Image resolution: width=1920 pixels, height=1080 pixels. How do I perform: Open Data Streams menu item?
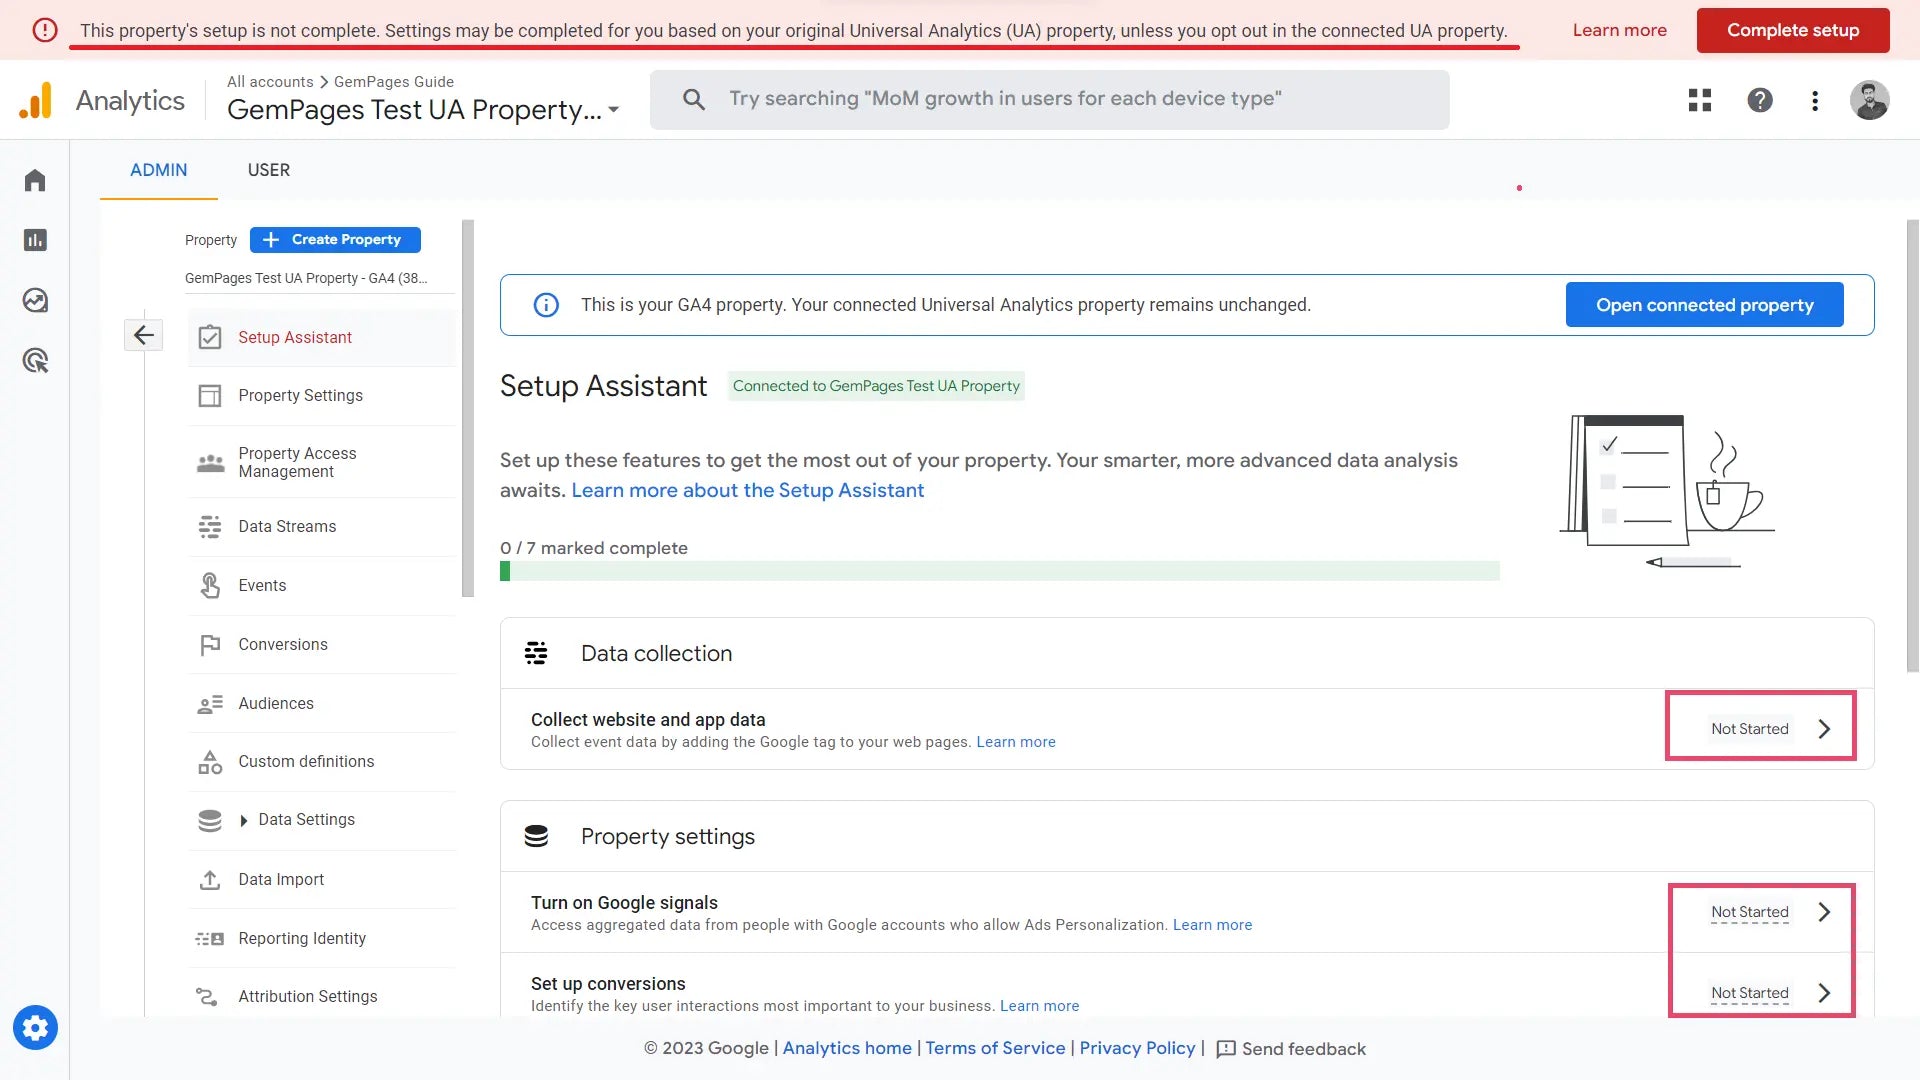(x=321, y=527)
